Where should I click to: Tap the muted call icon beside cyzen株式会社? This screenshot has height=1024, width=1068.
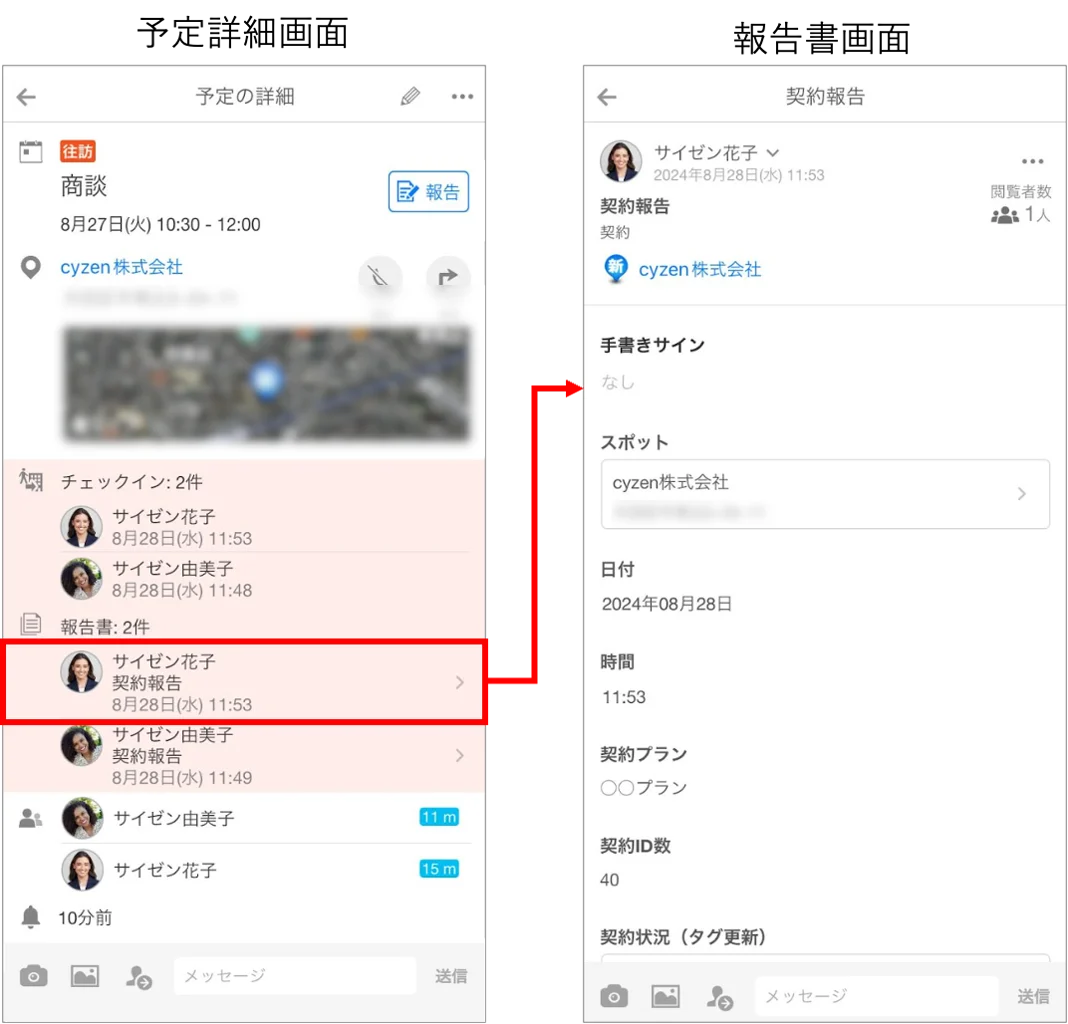click(379, 277)
